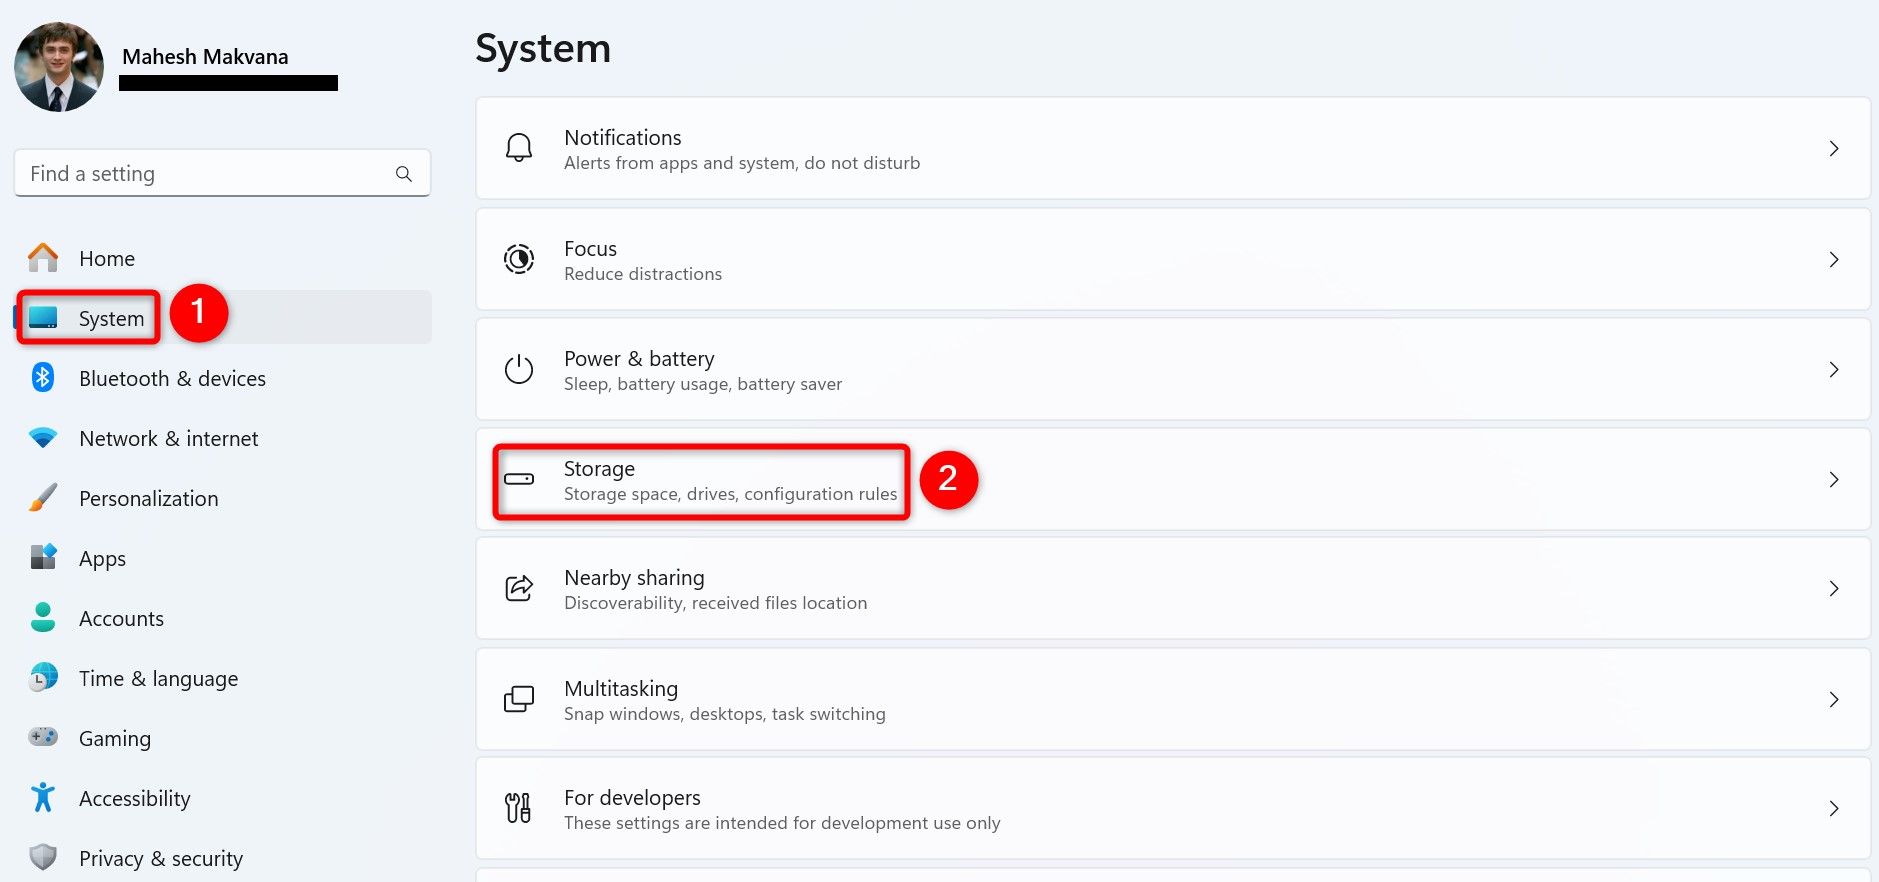
Task: Click the Storage drive icon
Action: click(519, 479)
